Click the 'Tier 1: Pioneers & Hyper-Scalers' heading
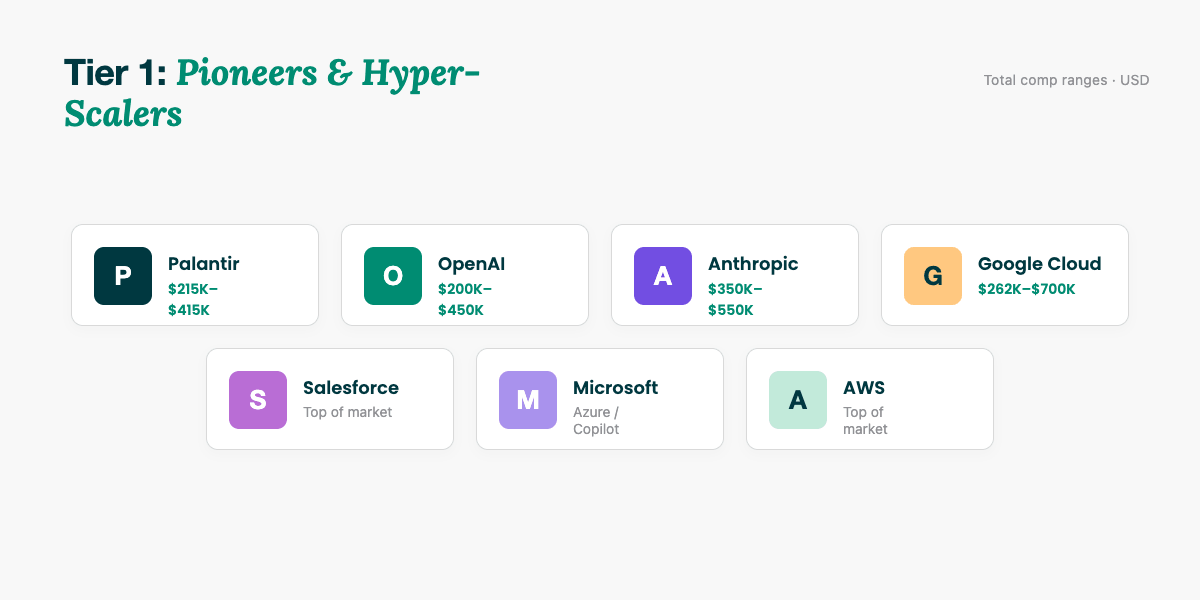This screenshot has height=600, width=1200. coord(272,93)
